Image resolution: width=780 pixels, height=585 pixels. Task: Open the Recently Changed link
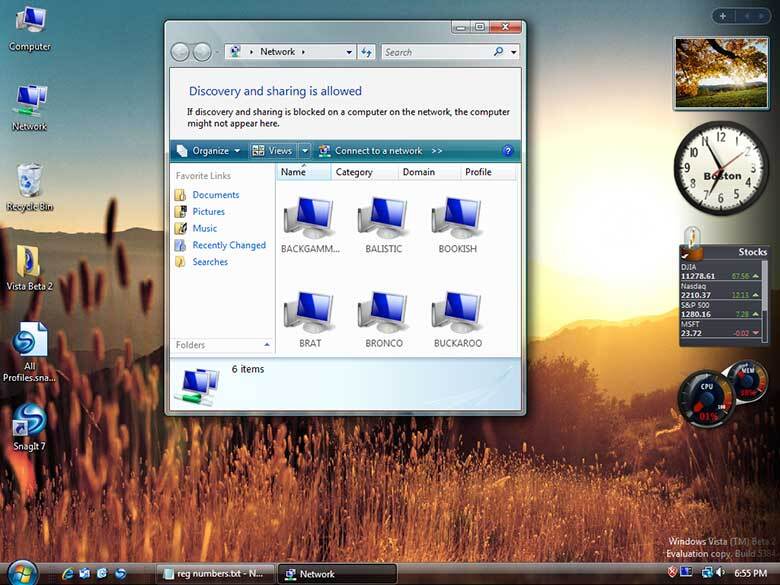coord(220,245)
